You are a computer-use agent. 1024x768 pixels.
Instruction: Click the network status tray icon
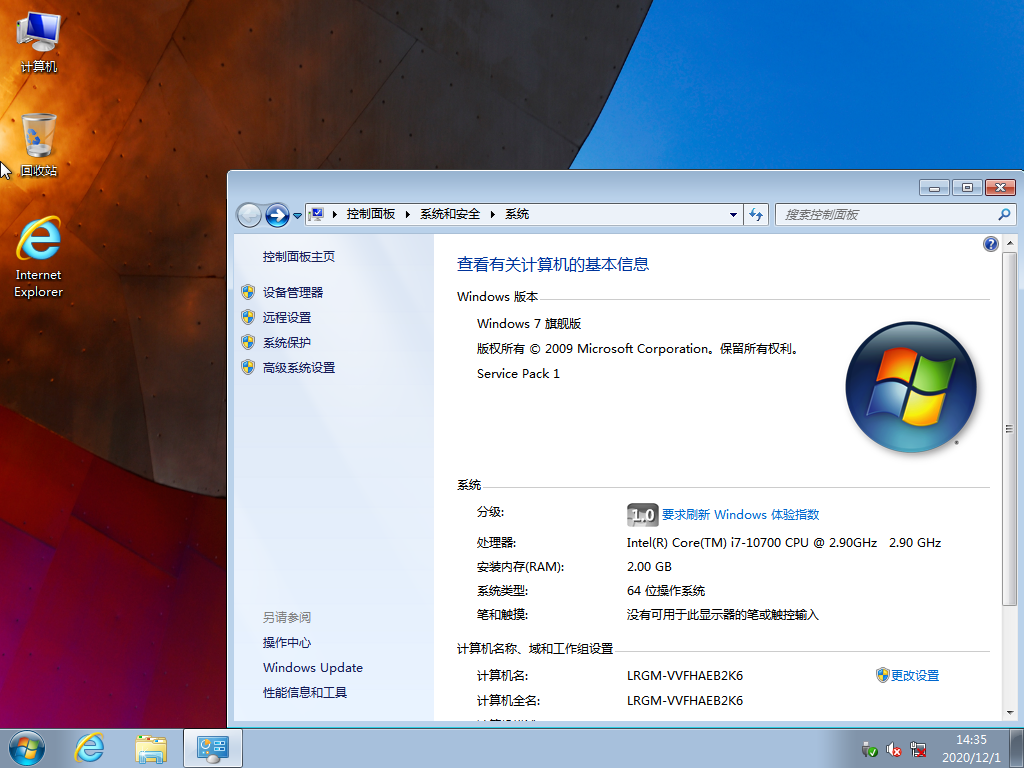[x=918, y=749]
